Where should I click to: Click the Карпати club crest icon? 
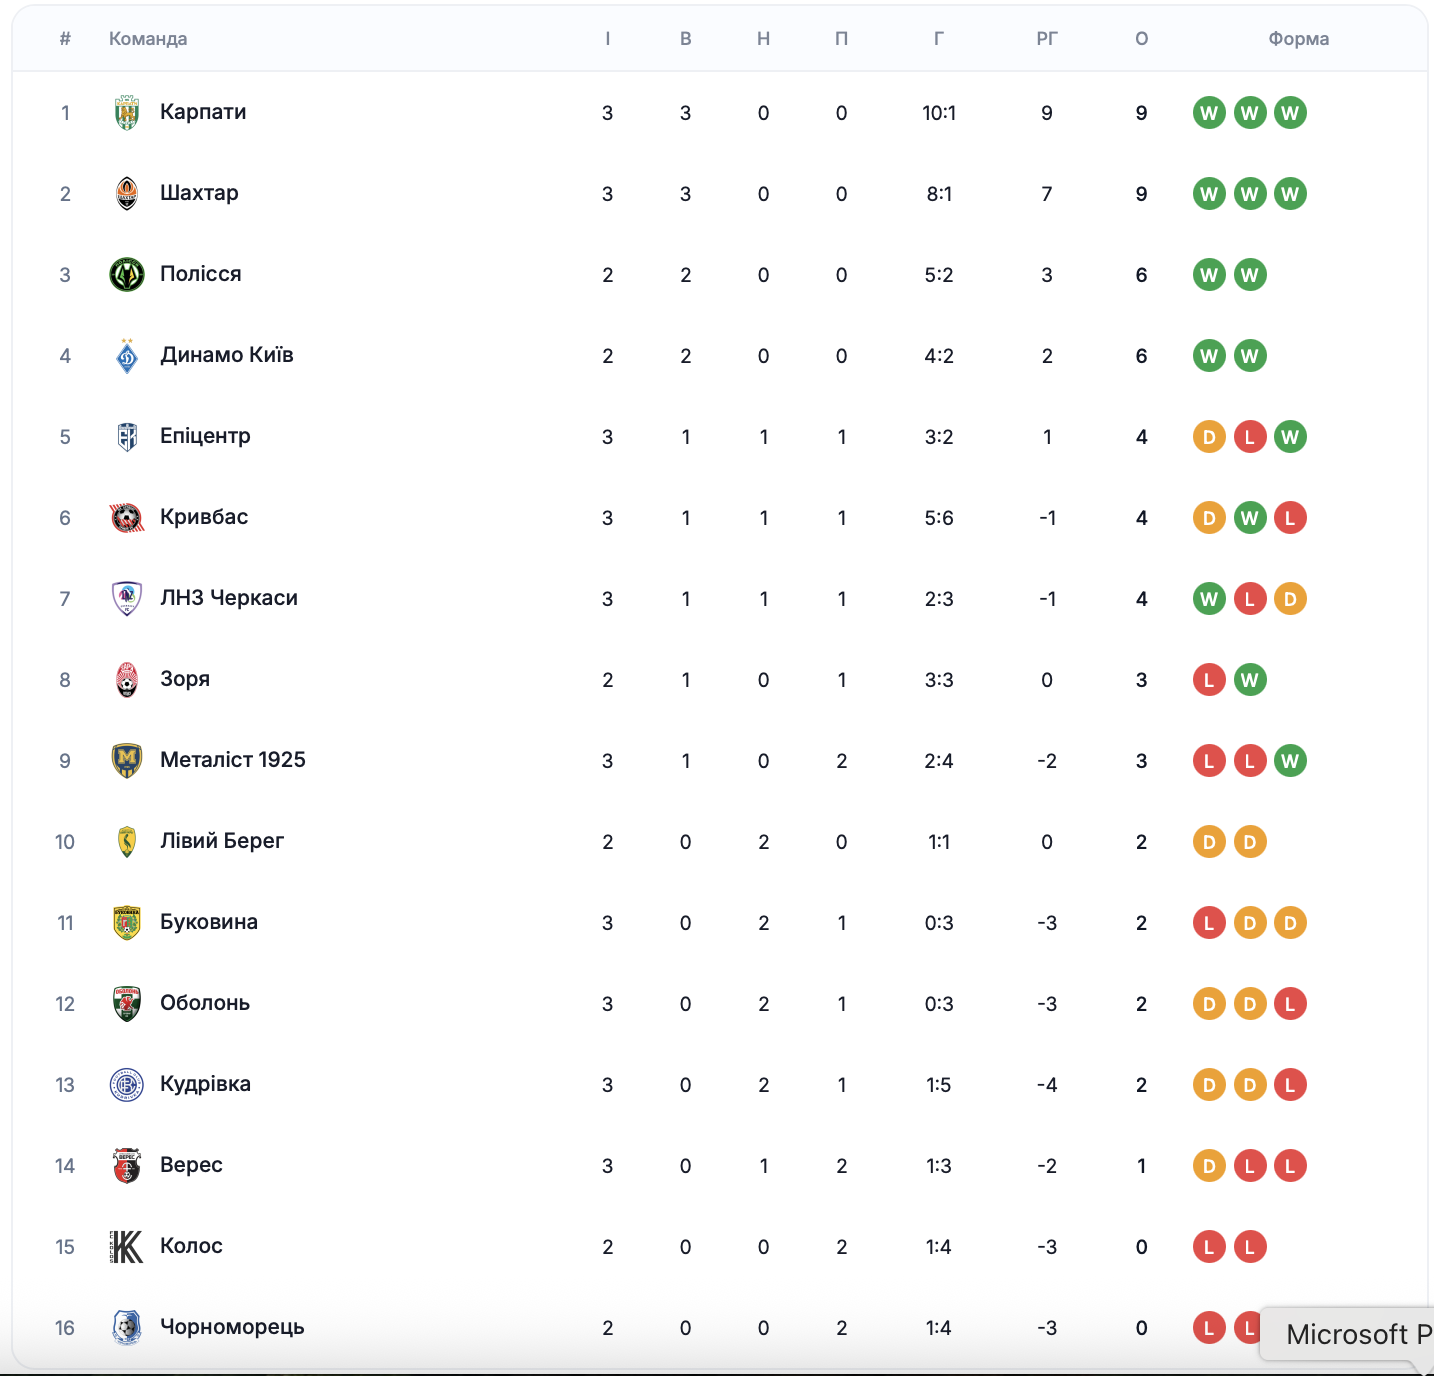pos(127,113)
